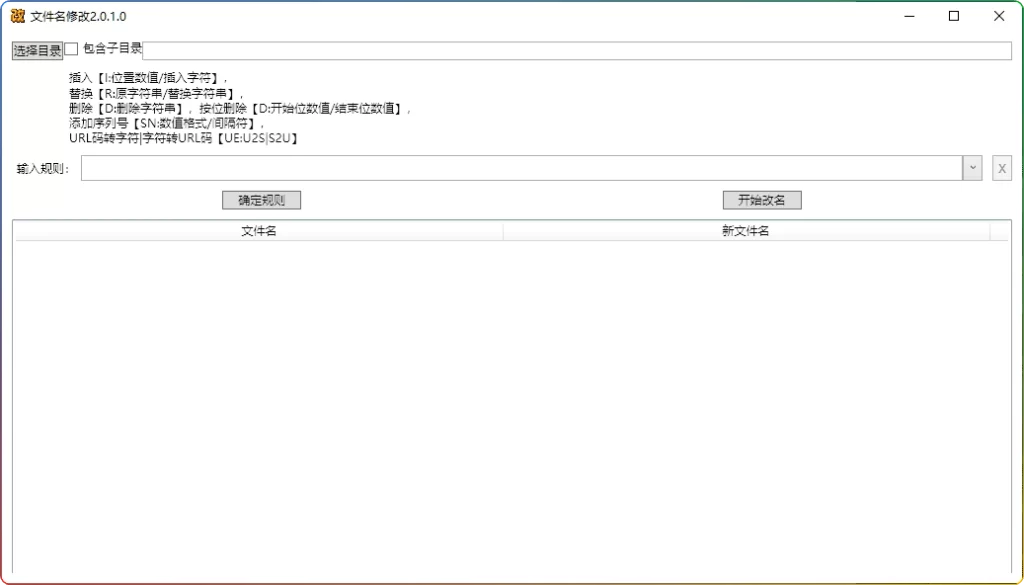Viewport: 1024px width, 585px height.
Task: Click the maximize icon in title bar
Action: point(953,16)
